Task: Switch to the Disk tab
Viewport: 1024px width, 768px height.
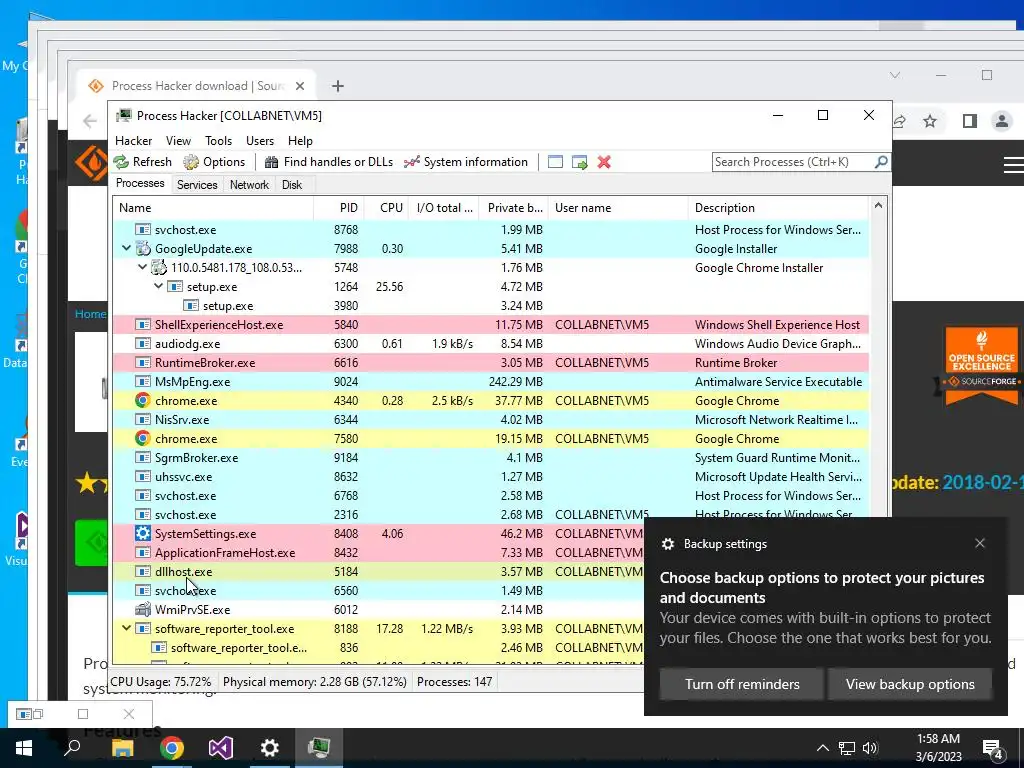Action: (x=292, y=185)
